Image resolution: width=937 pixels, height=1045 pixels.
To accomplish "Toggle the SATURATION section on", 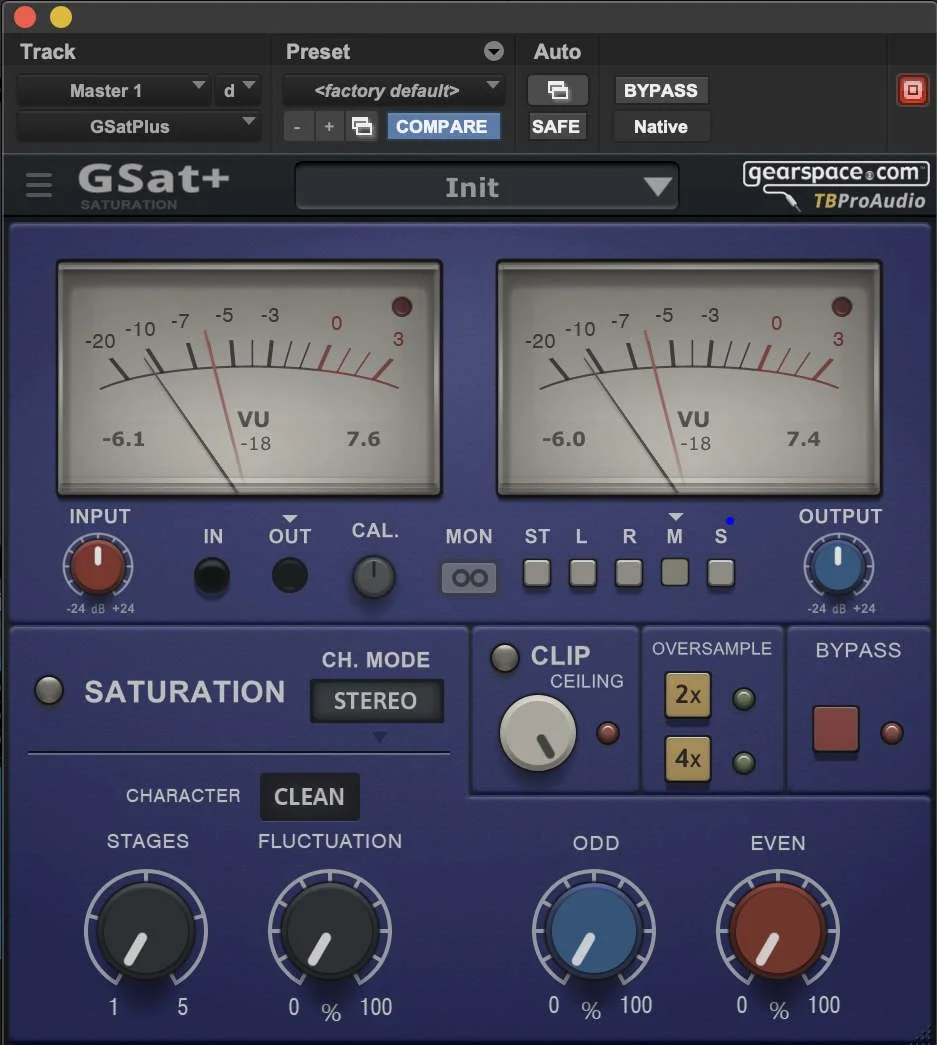I will pyautogui.click(x=48, y=690).
